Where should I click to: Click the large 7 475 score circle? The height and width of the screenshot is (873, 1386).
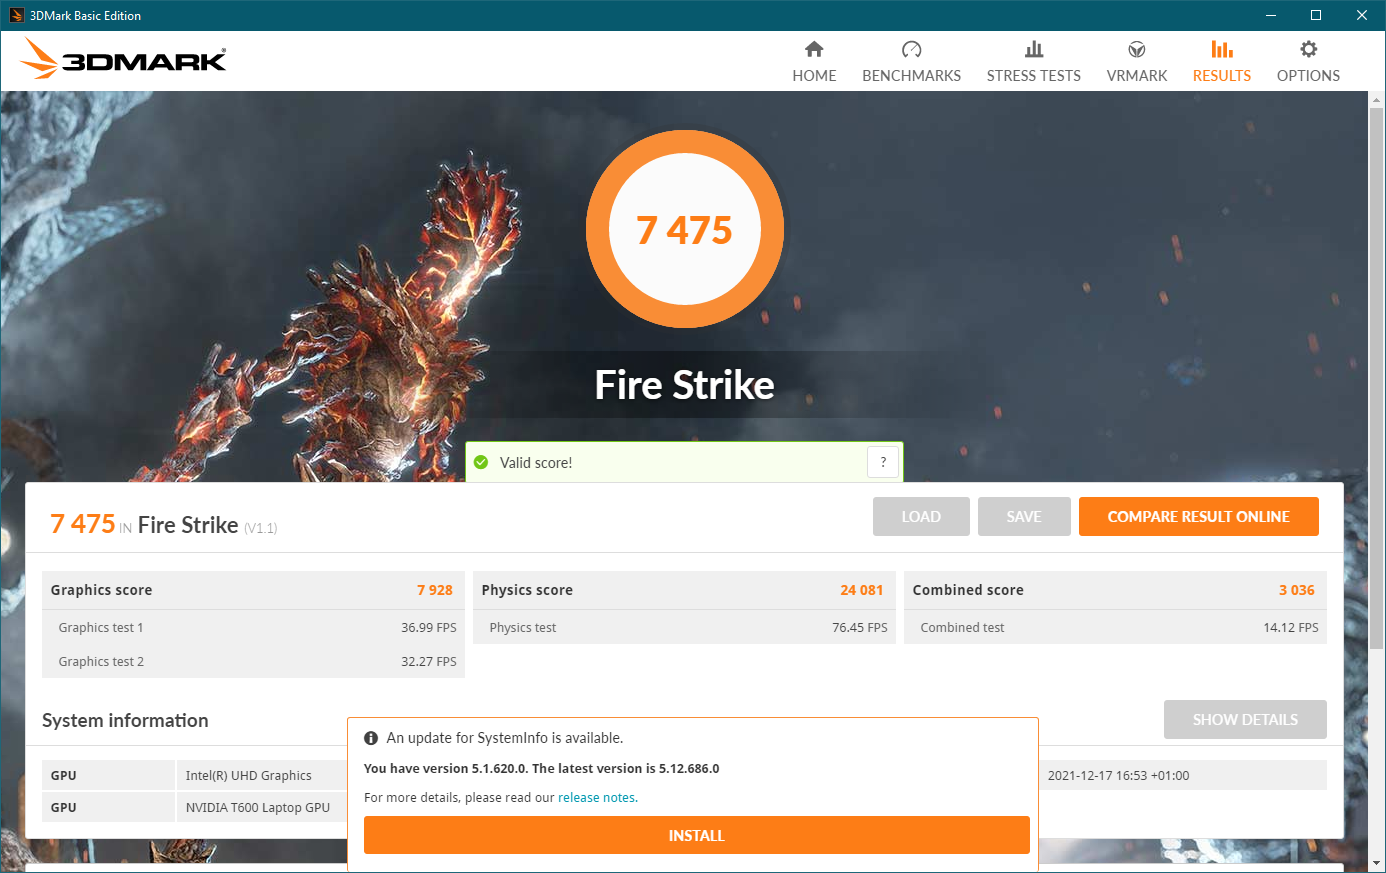pyautogui.click(x=685, y=230)
